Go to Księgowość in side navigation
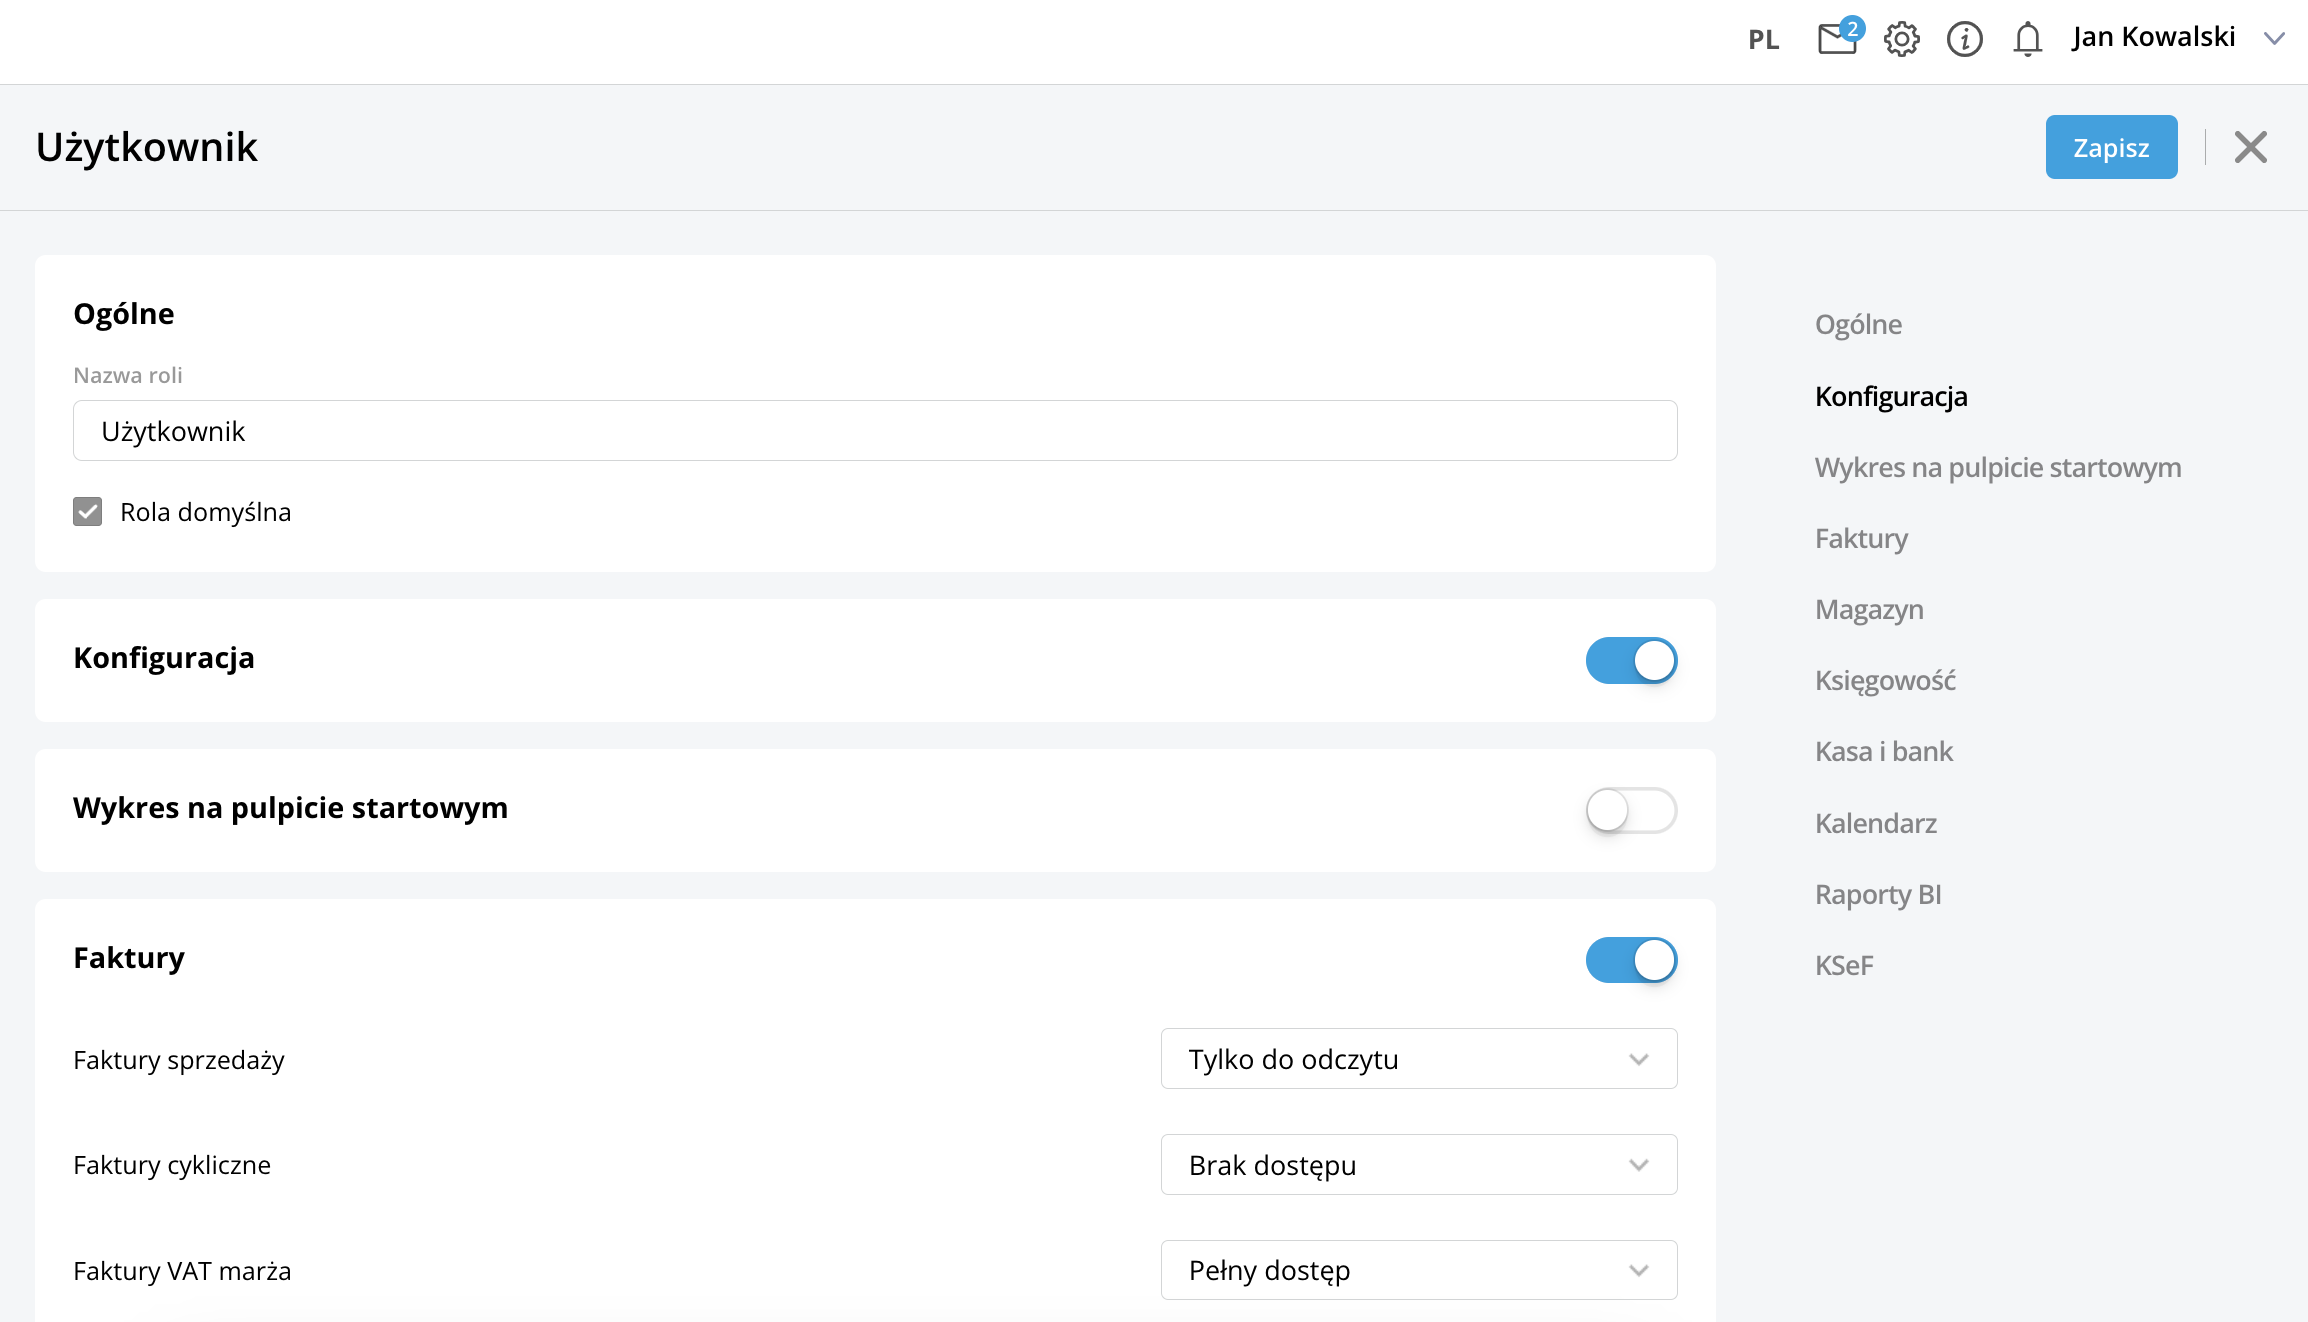This screenshot has width=2308, height=1322. click(1885, 681)
